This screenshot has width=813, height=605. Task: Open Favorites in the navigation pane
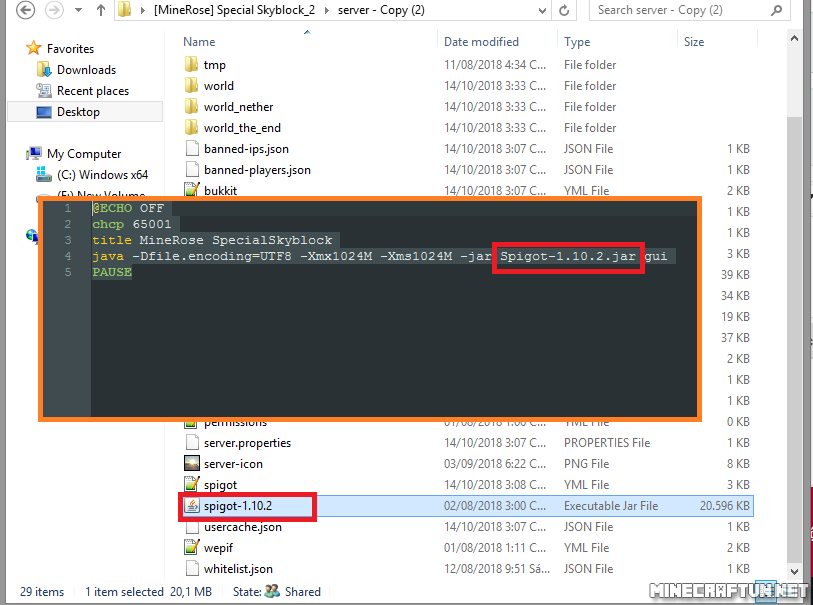coord(71,49)
